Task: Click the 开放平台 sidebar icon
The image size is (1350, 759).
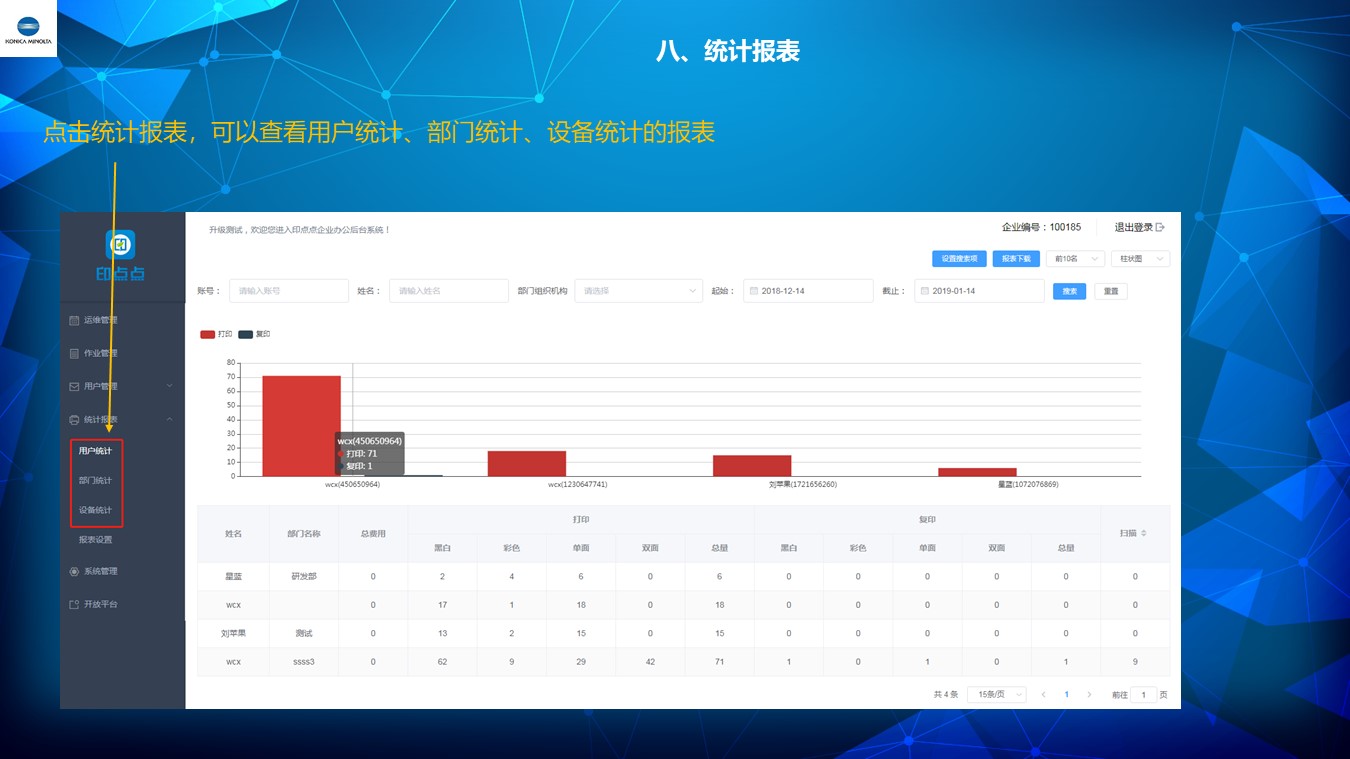Action: [x=74, y=604]
